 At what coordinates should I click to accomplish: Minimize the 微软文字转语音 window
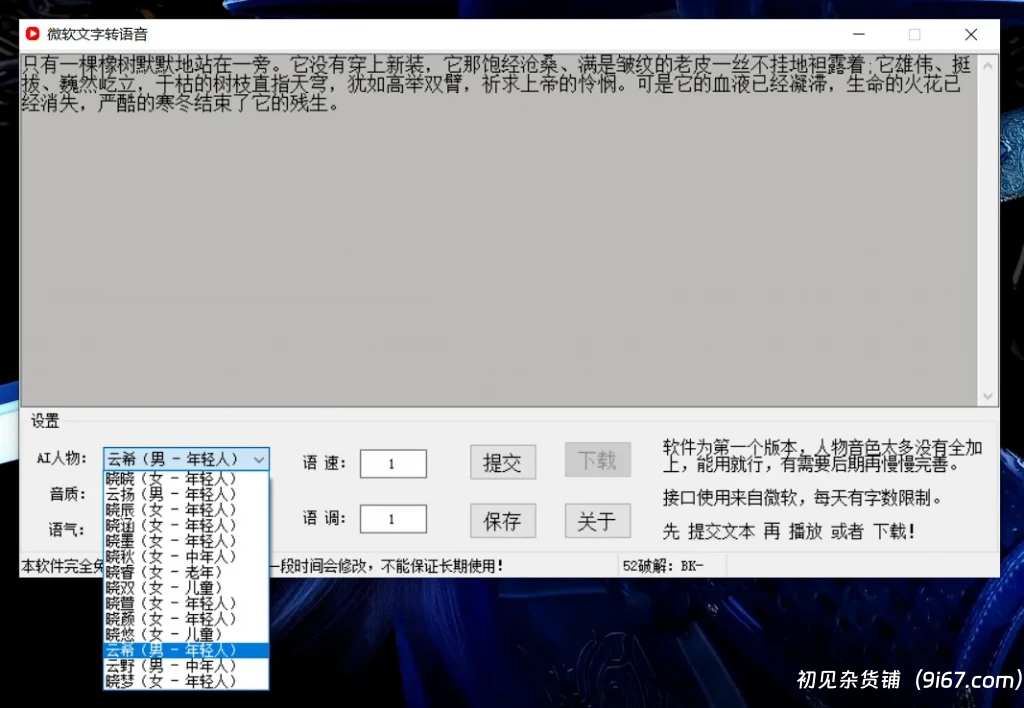[859, 34]
